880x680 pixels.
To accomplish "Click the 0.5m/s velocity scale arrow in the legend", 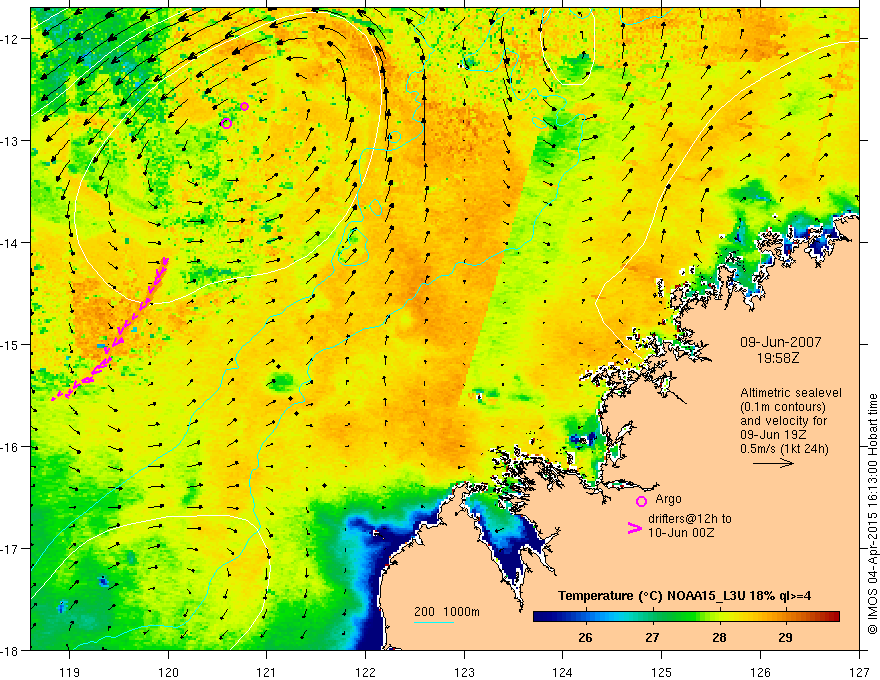I will (773, 463).
